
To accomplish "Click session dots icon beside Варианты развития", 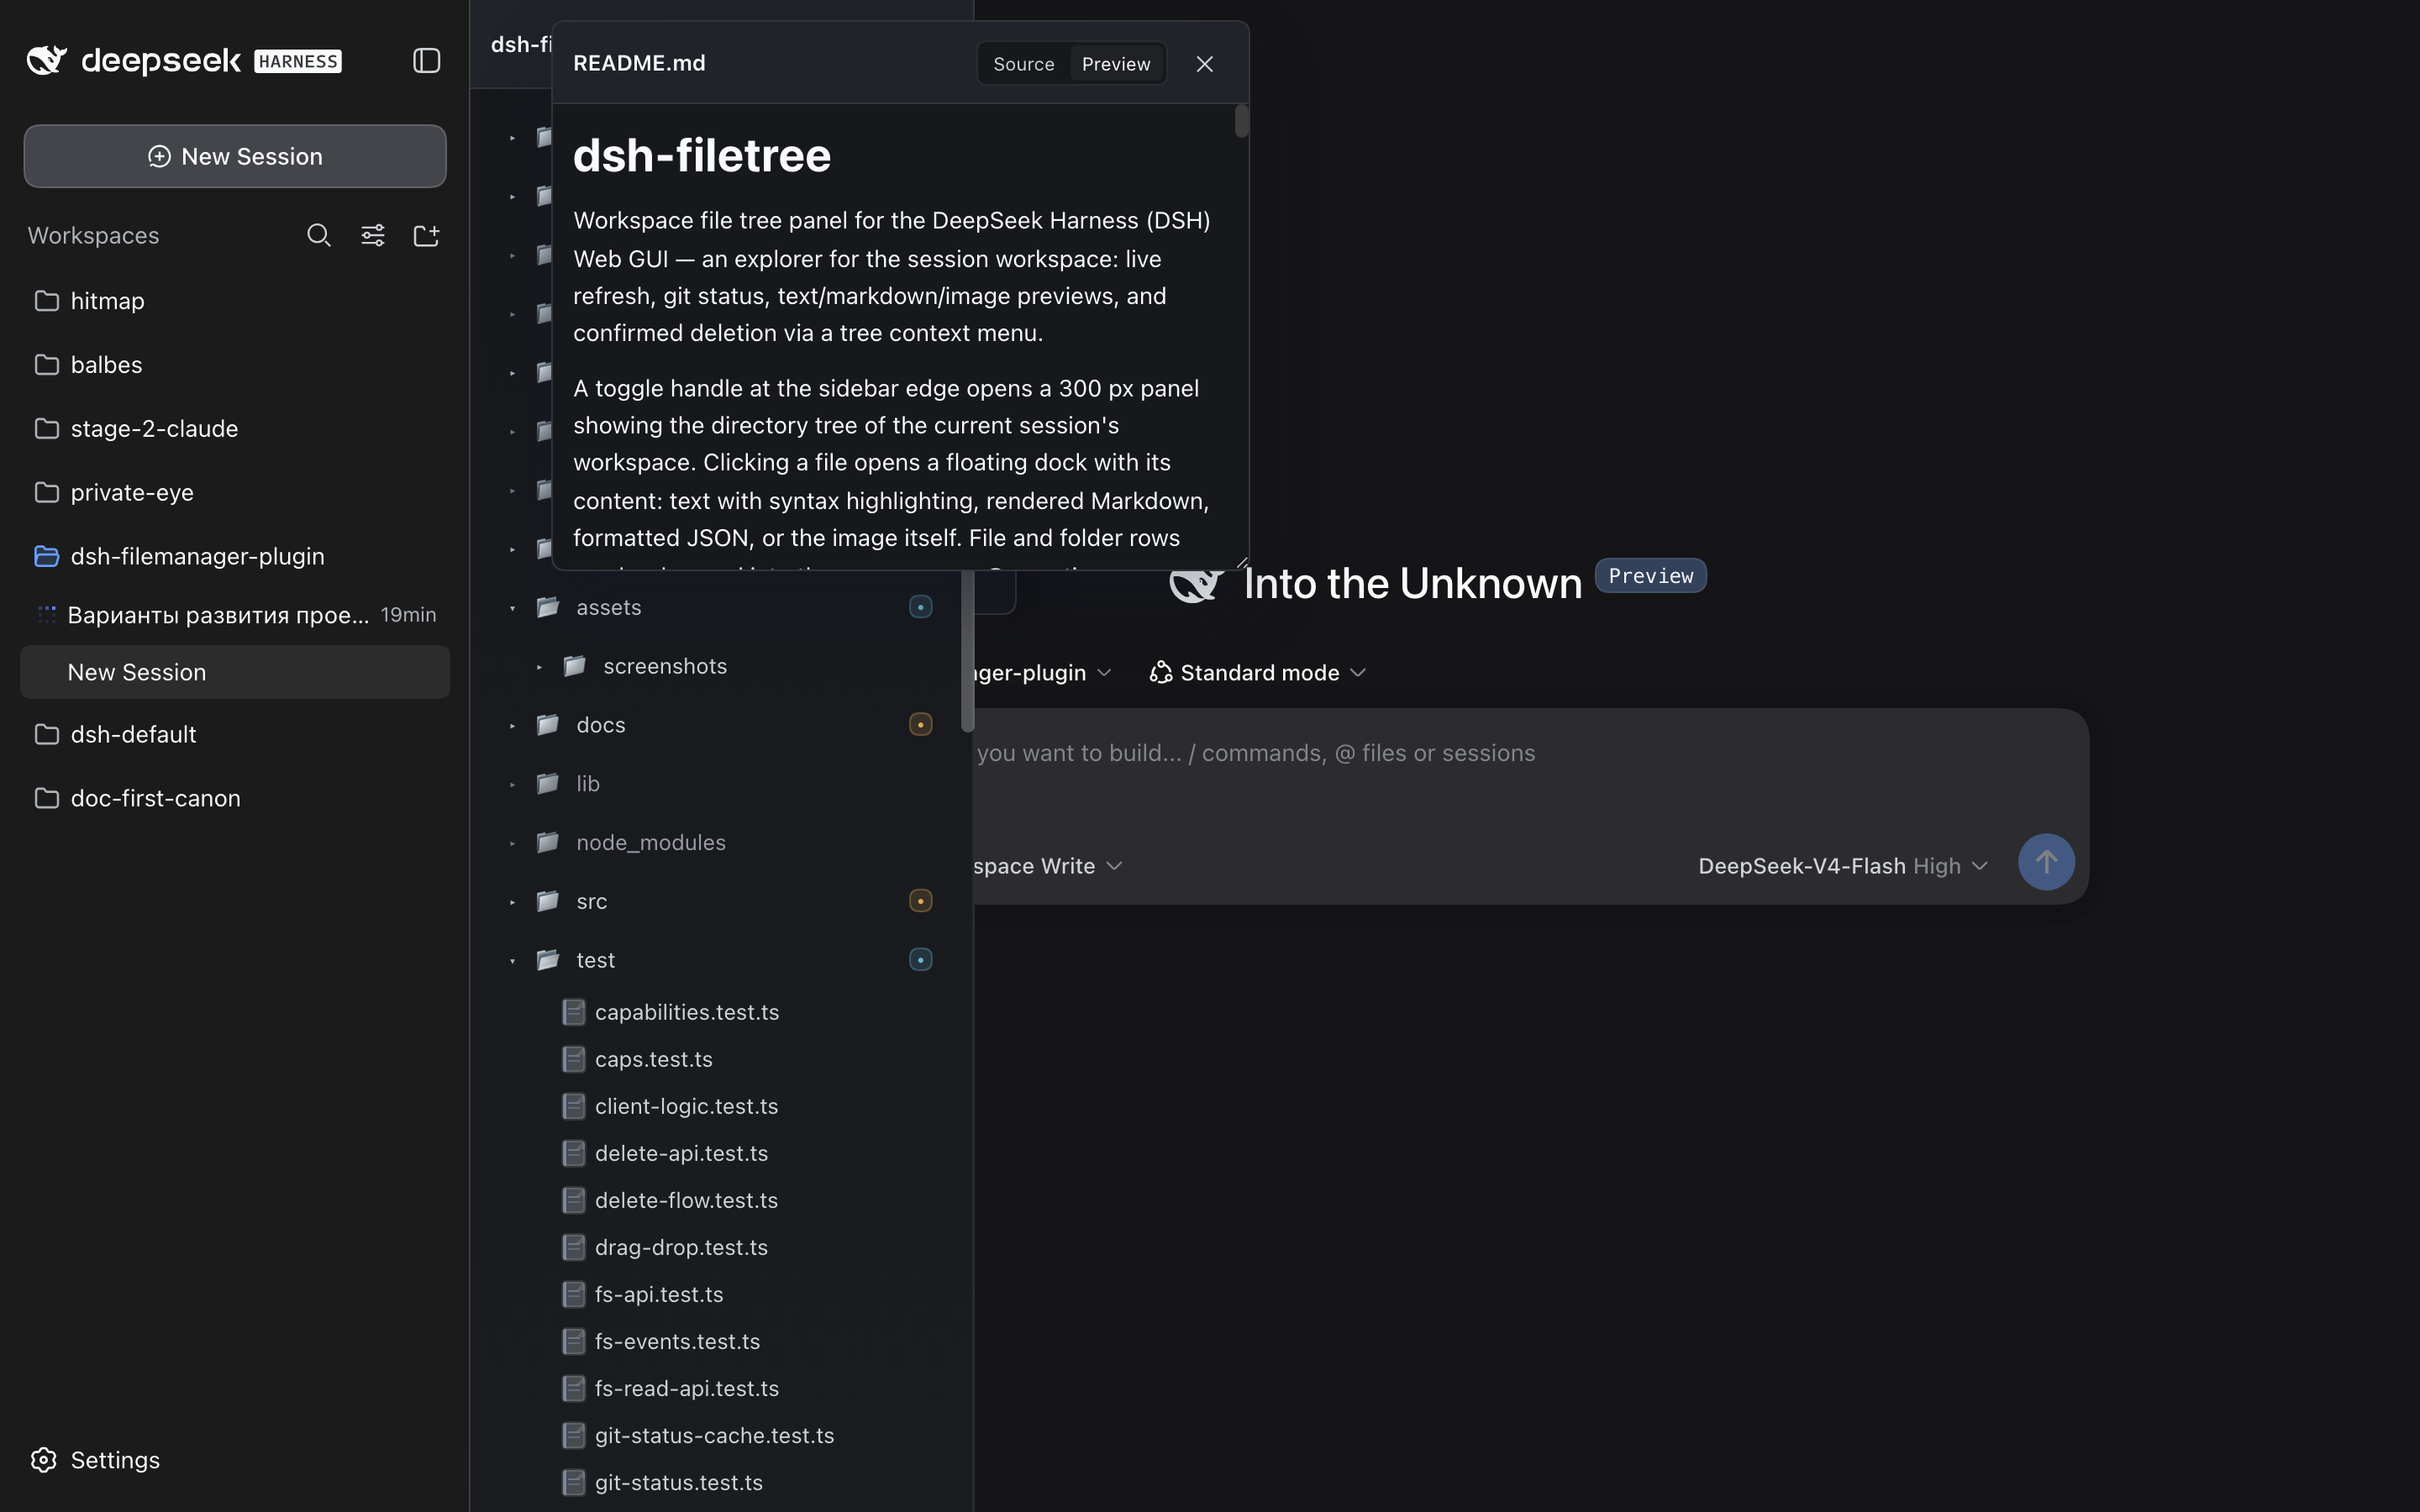I will pos(47,614).
